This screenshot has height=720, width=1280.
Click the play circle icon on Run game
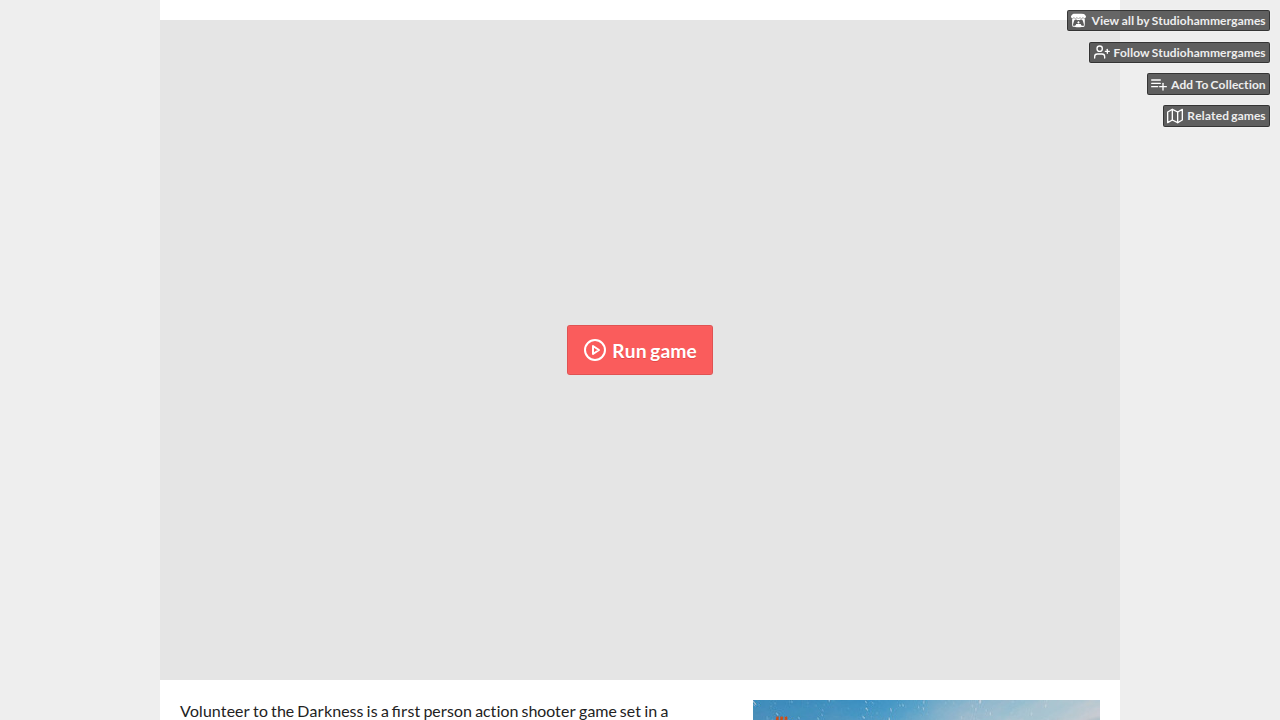595,350
